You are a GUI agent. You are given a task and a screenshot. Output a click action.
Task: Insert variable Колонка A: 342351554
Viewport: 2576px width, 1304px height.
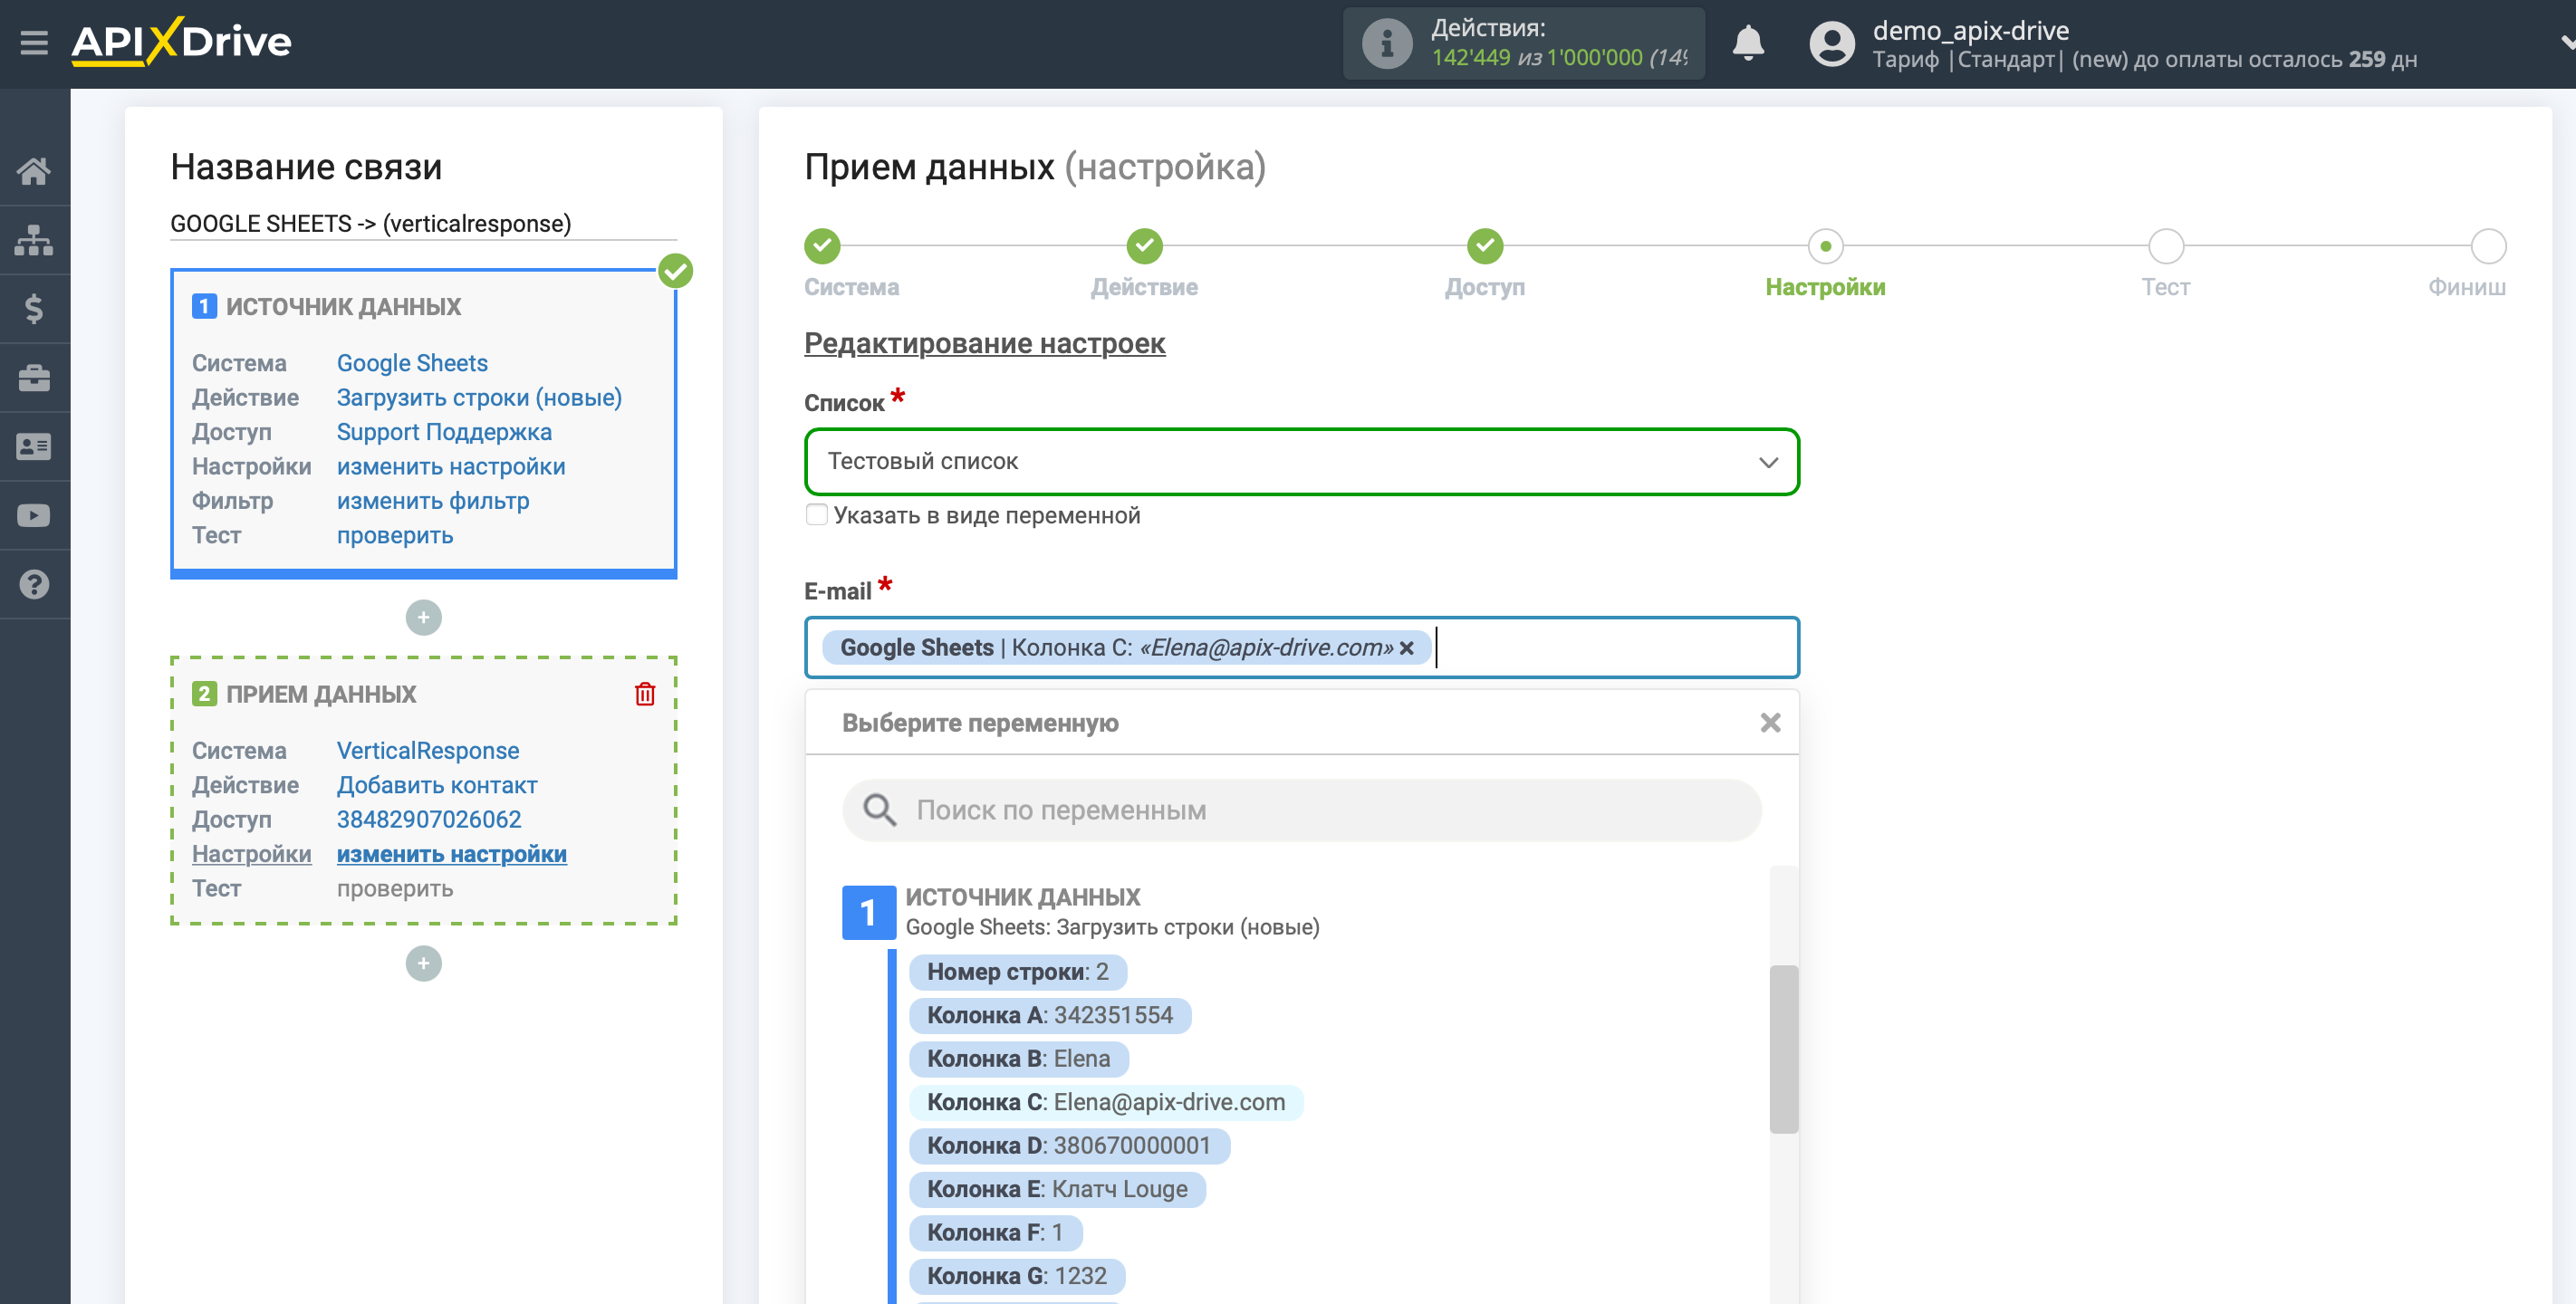coord(1049,1015)
